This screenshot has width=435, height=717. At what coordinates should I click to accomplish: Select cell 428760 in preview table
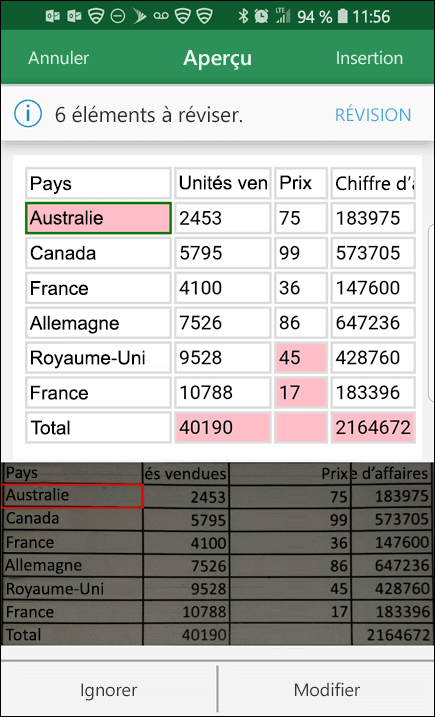[x=373, y=358]
